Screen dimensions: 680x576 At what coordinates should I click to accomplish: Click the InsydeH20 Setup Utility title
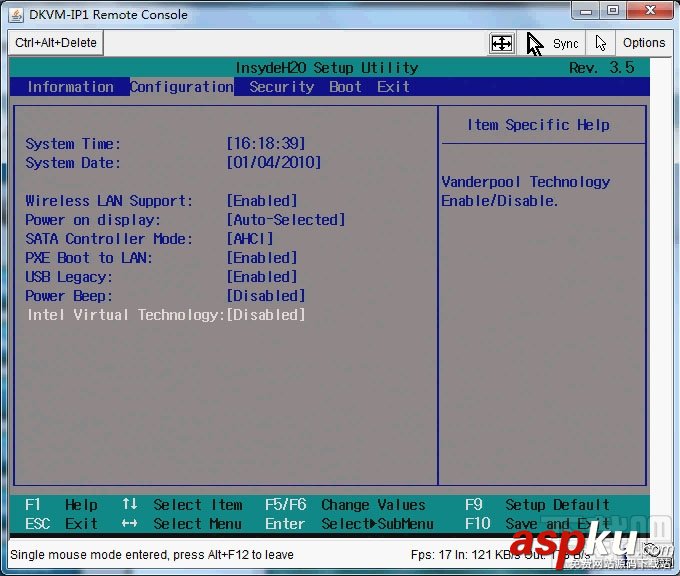[327, 68]
